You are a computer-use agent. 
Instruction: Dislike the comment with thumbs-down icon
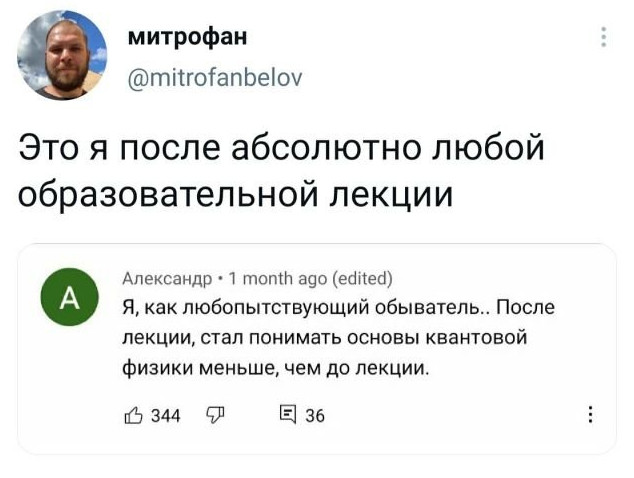click(212, 415)
